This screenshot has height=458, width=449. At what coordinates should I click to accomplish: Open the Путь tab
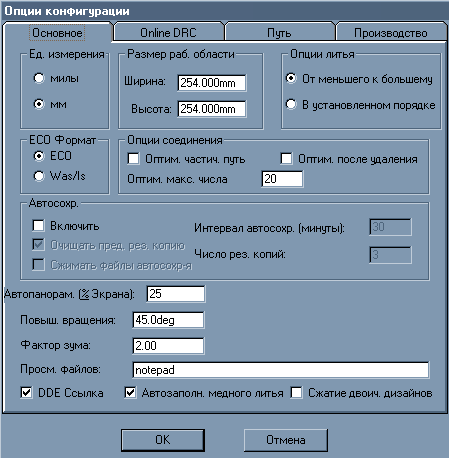(x=279, y=33)
